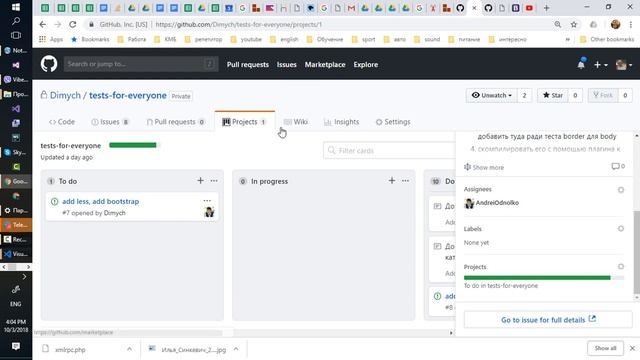640x360 pixels.
Task: Click the GitHub octocat logo
Action: coord(49,64)
